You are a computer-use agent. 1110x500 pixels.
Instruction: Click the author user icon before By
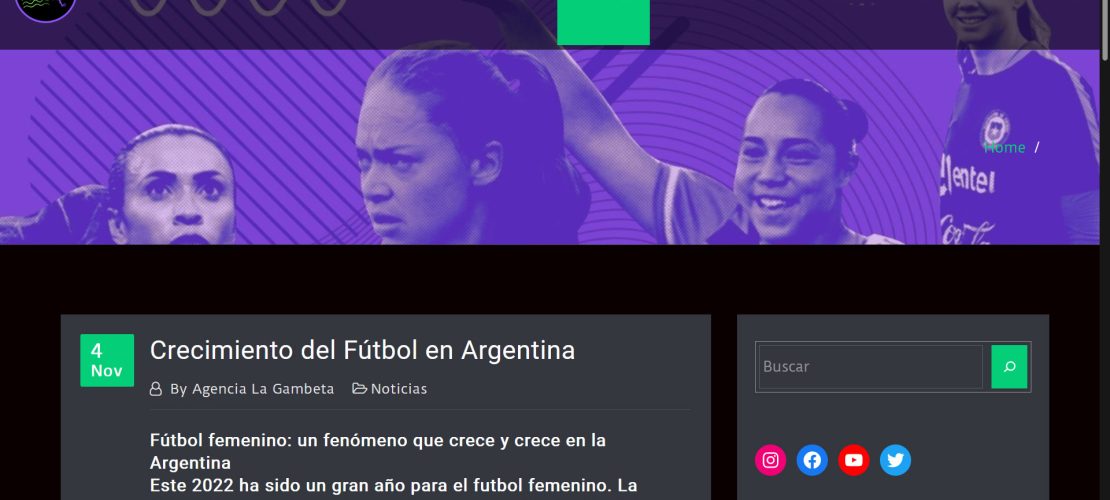click(156, 389)
